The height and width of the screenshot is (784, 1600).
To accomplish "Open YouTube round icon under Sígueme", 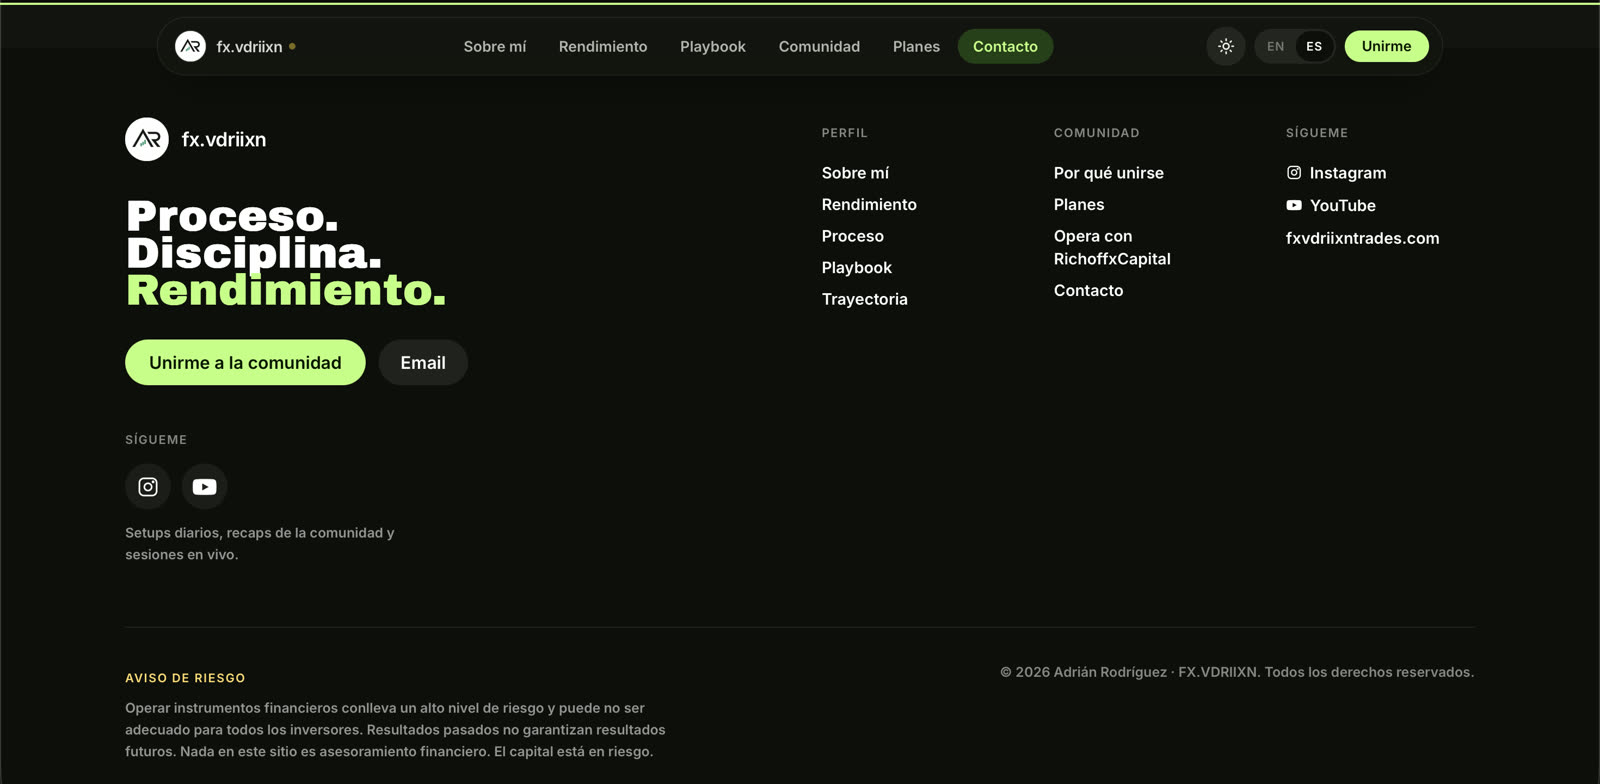I will point(204,487).
